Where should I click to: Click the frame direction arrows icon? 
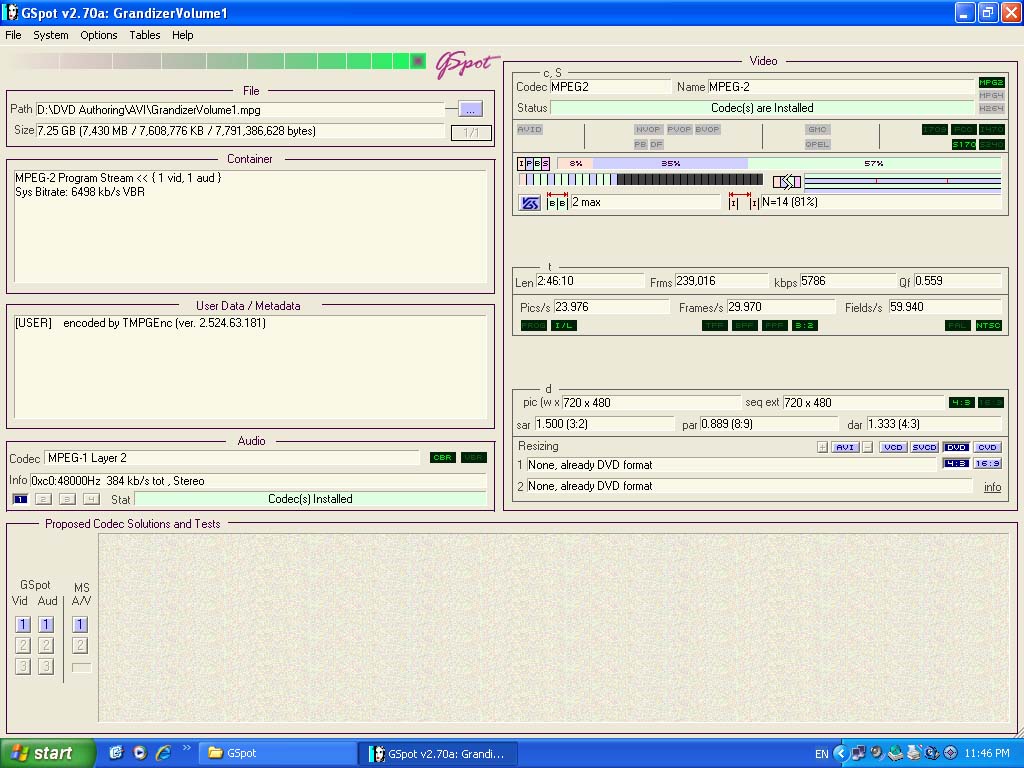click(786, 182)
